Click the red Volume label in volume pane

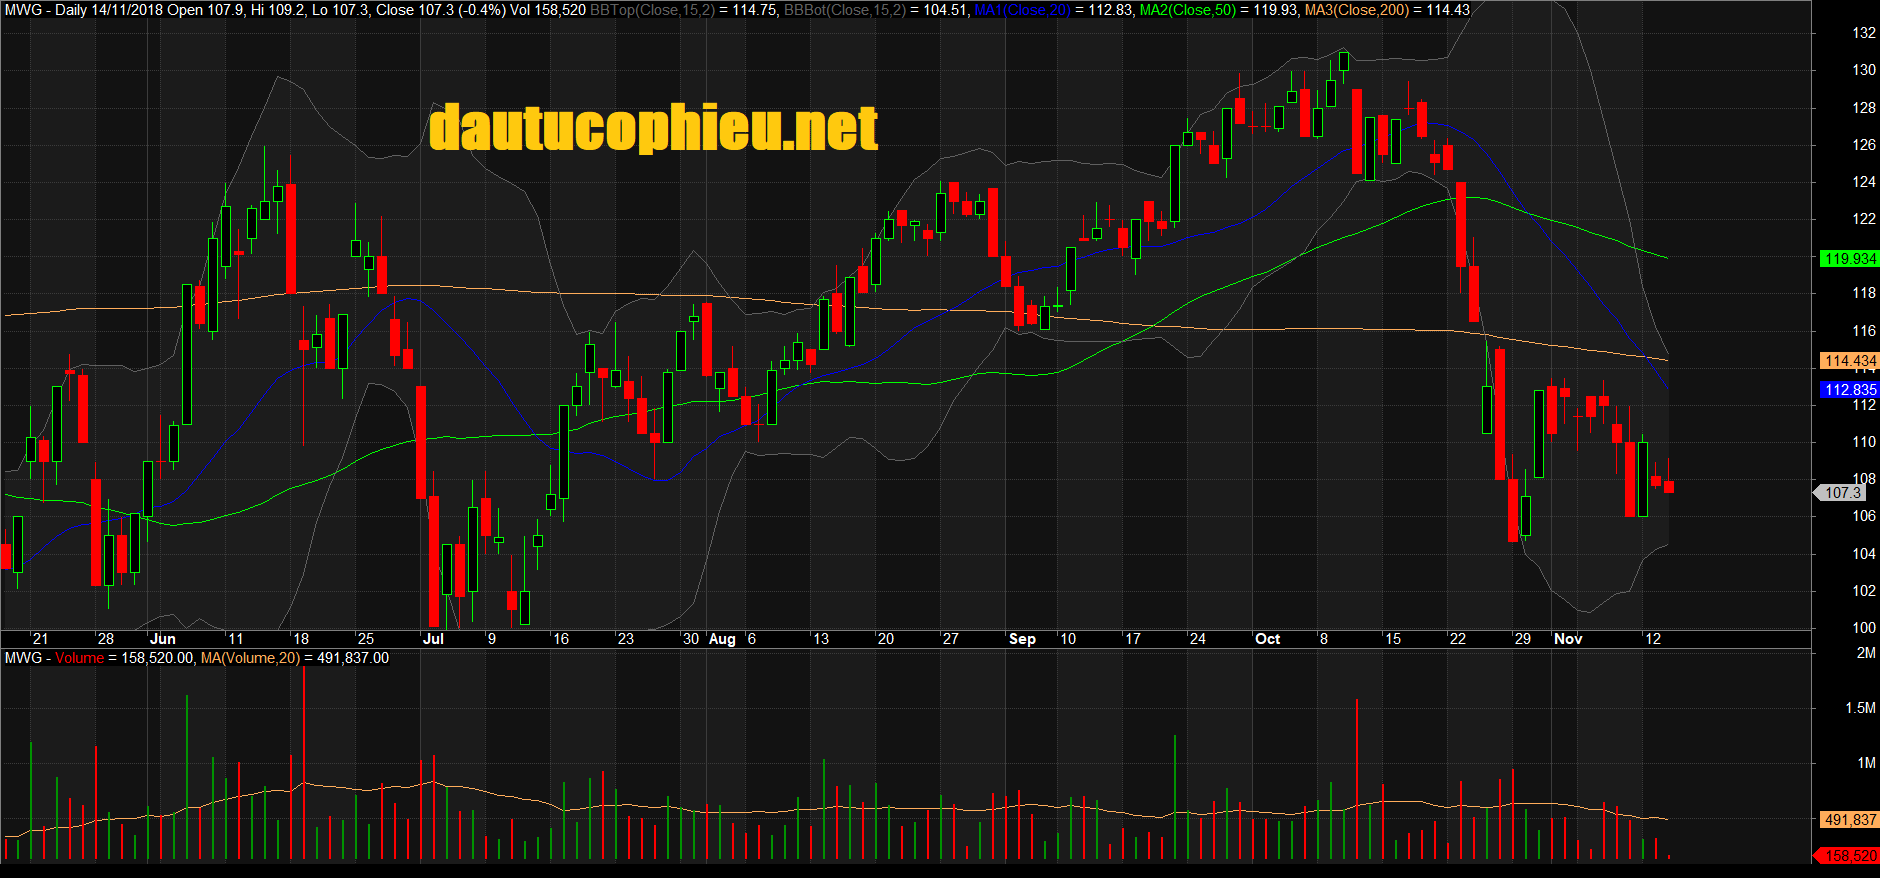tap(79, 658)
